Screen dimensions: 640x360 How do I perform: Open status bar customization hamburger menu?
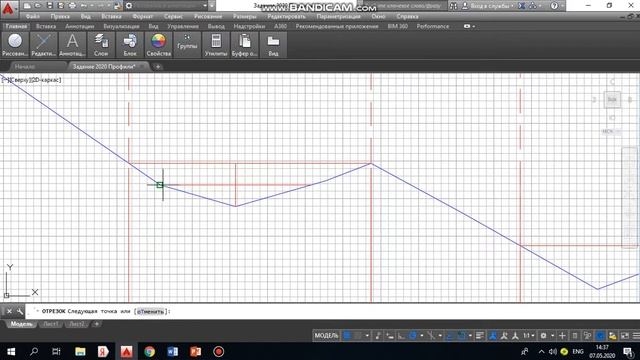636,336
